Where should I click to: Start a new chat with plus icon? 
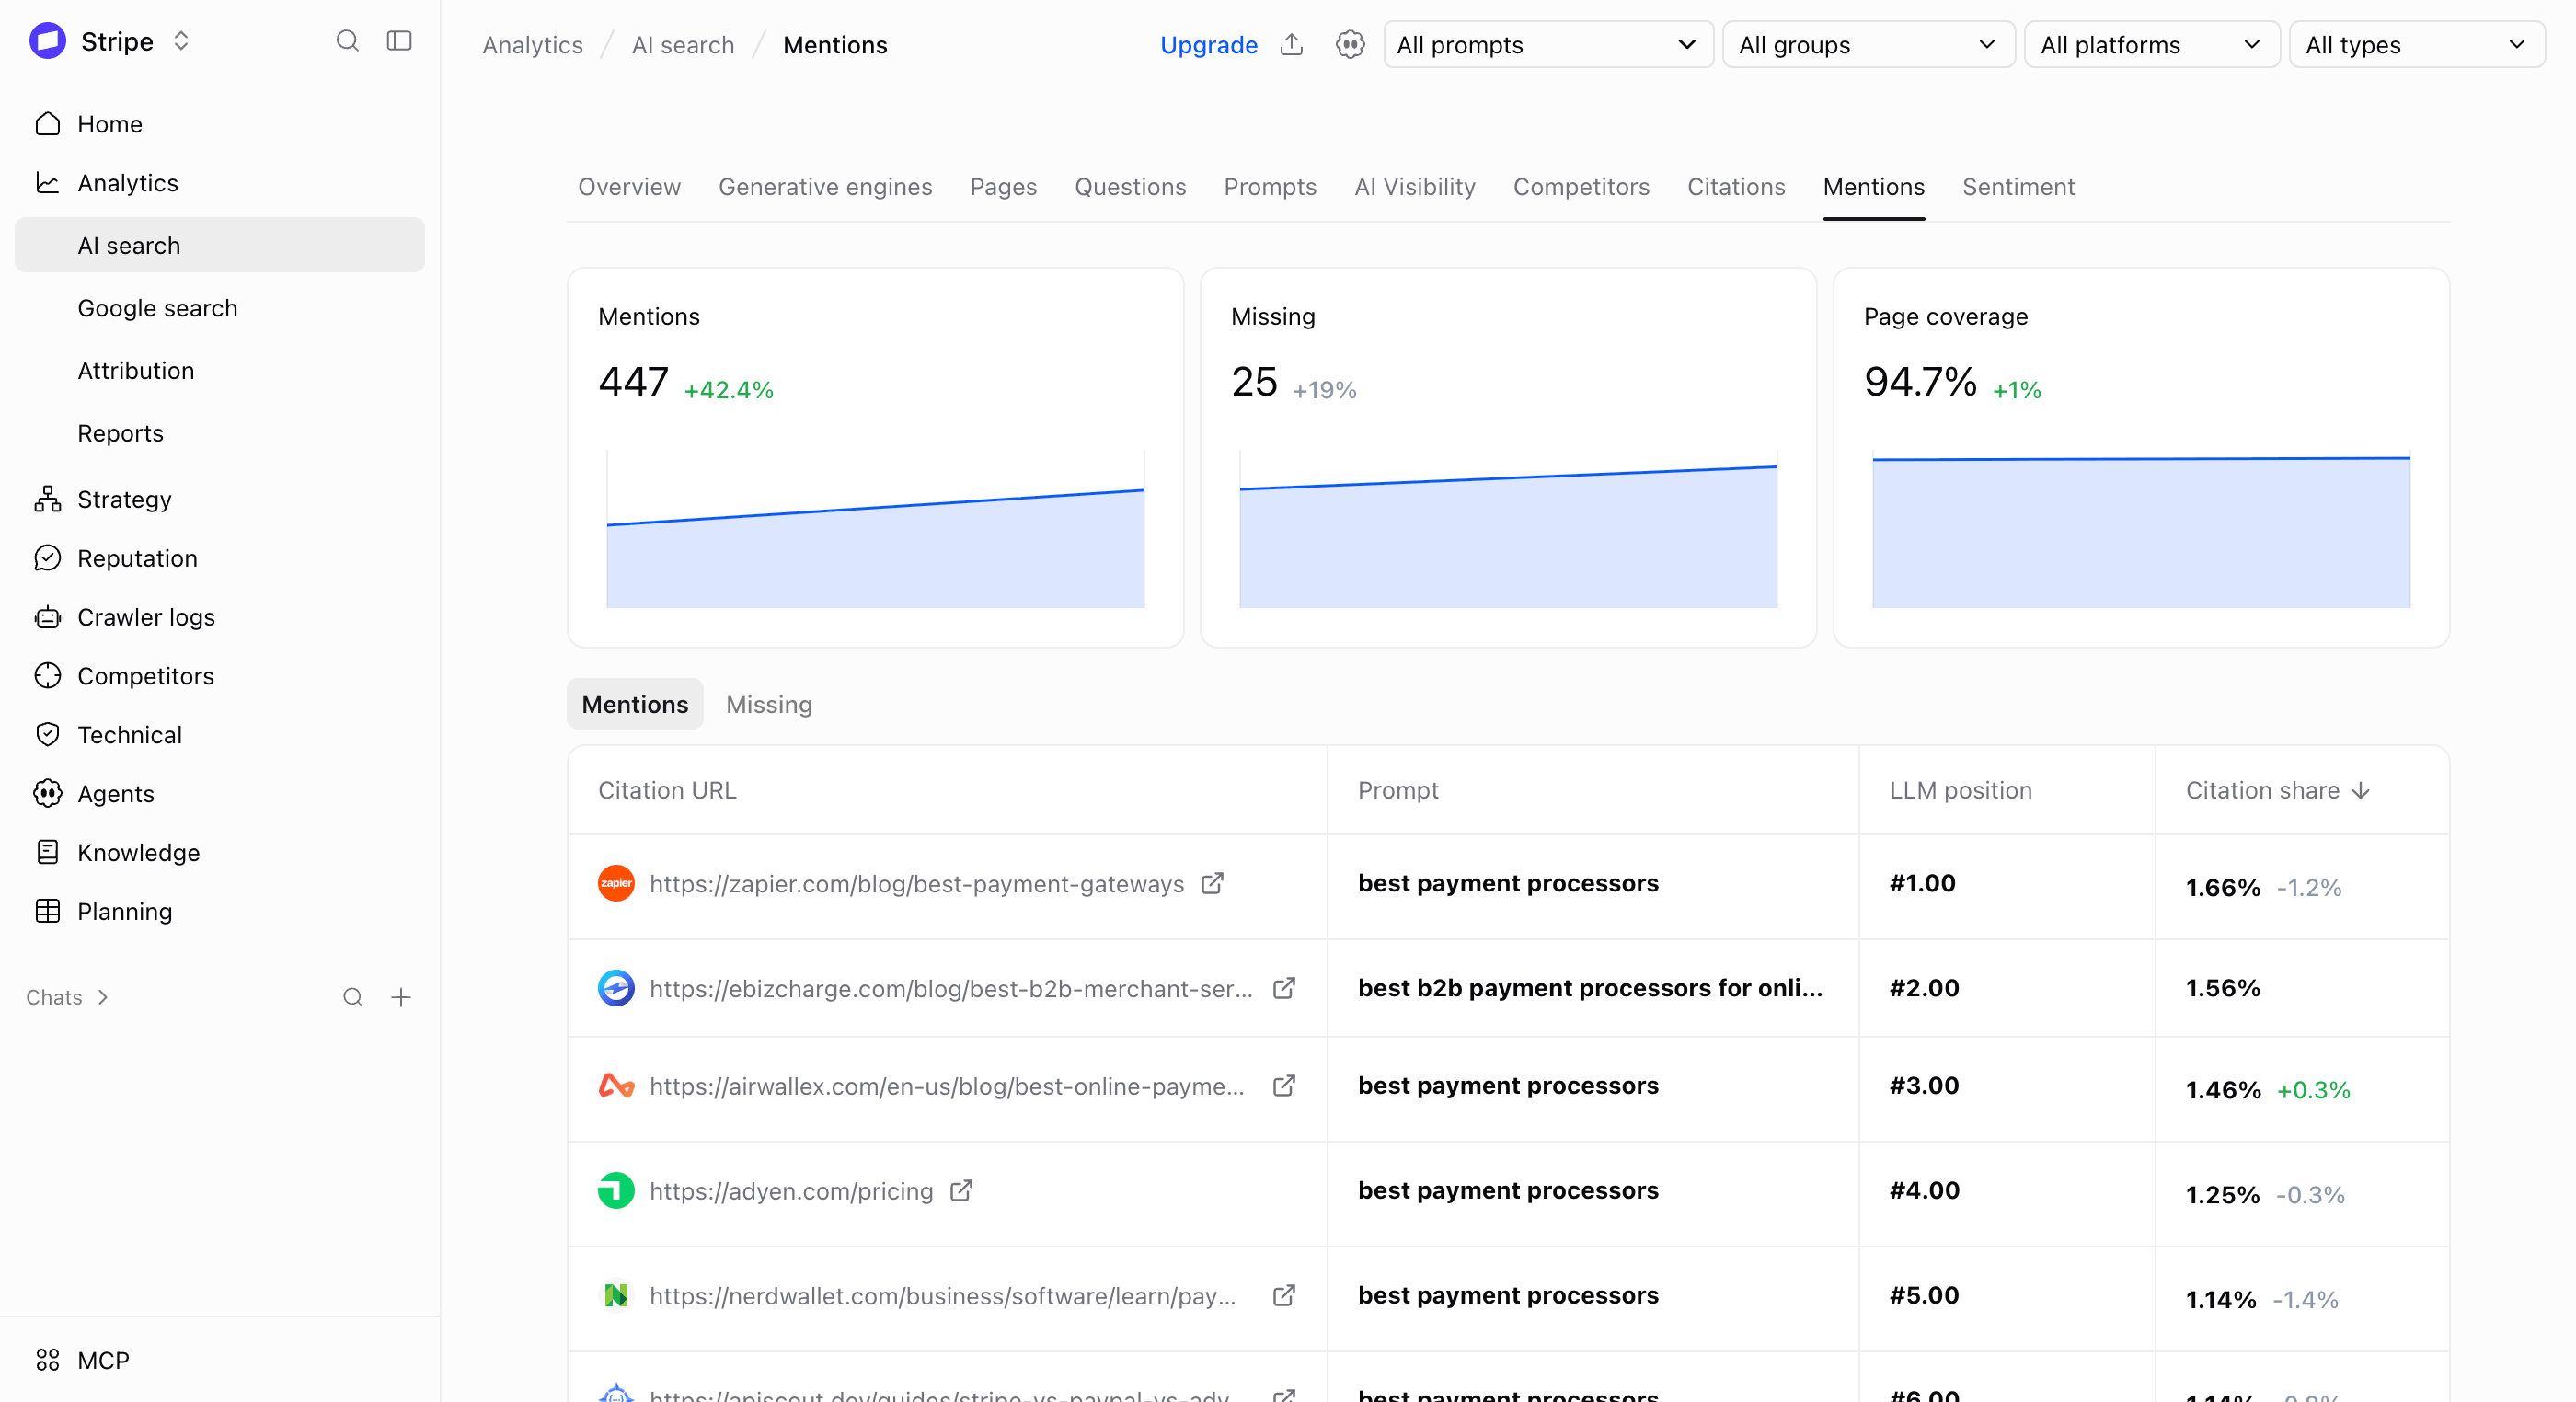(x=401, y=997)
